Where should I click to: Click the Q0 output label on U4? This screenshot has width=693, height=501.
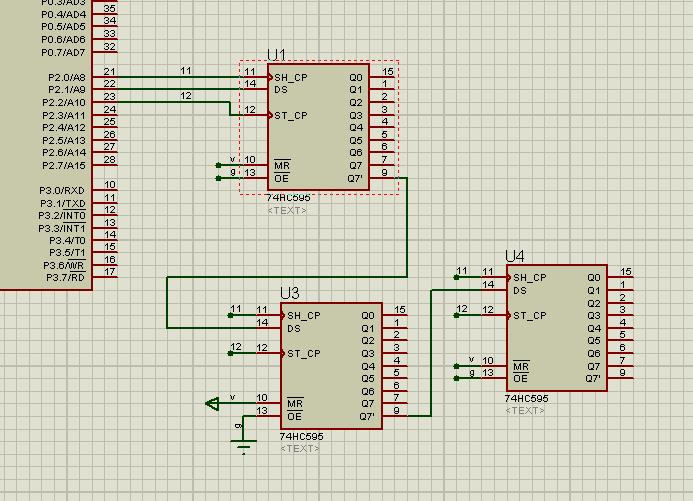click(594, 278)
